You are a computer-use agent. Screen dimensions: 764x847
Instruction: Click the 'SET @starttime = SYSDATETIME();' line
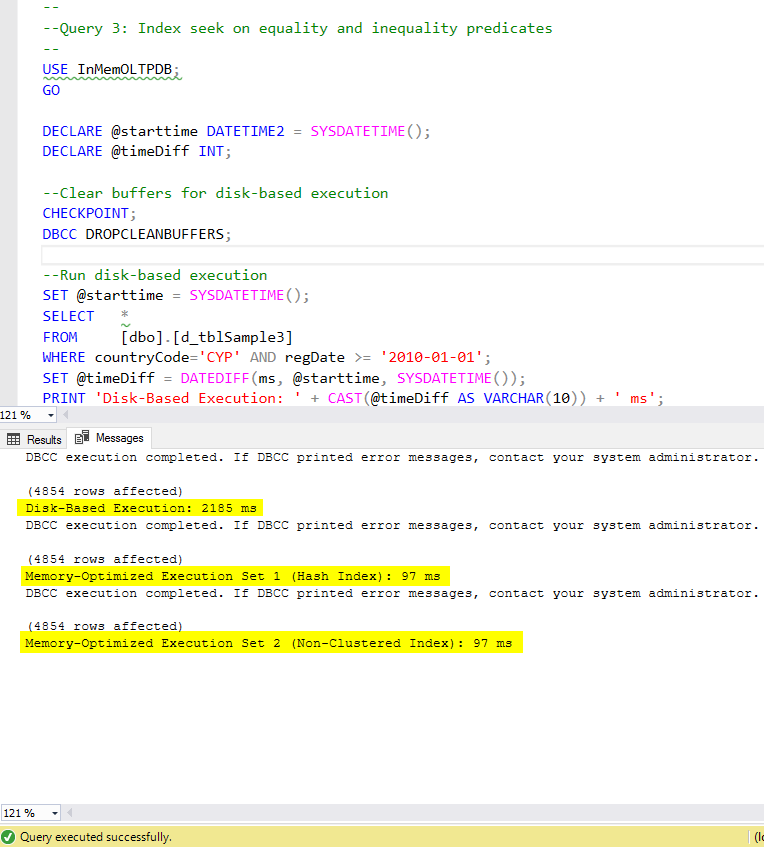tap(176, 295)
